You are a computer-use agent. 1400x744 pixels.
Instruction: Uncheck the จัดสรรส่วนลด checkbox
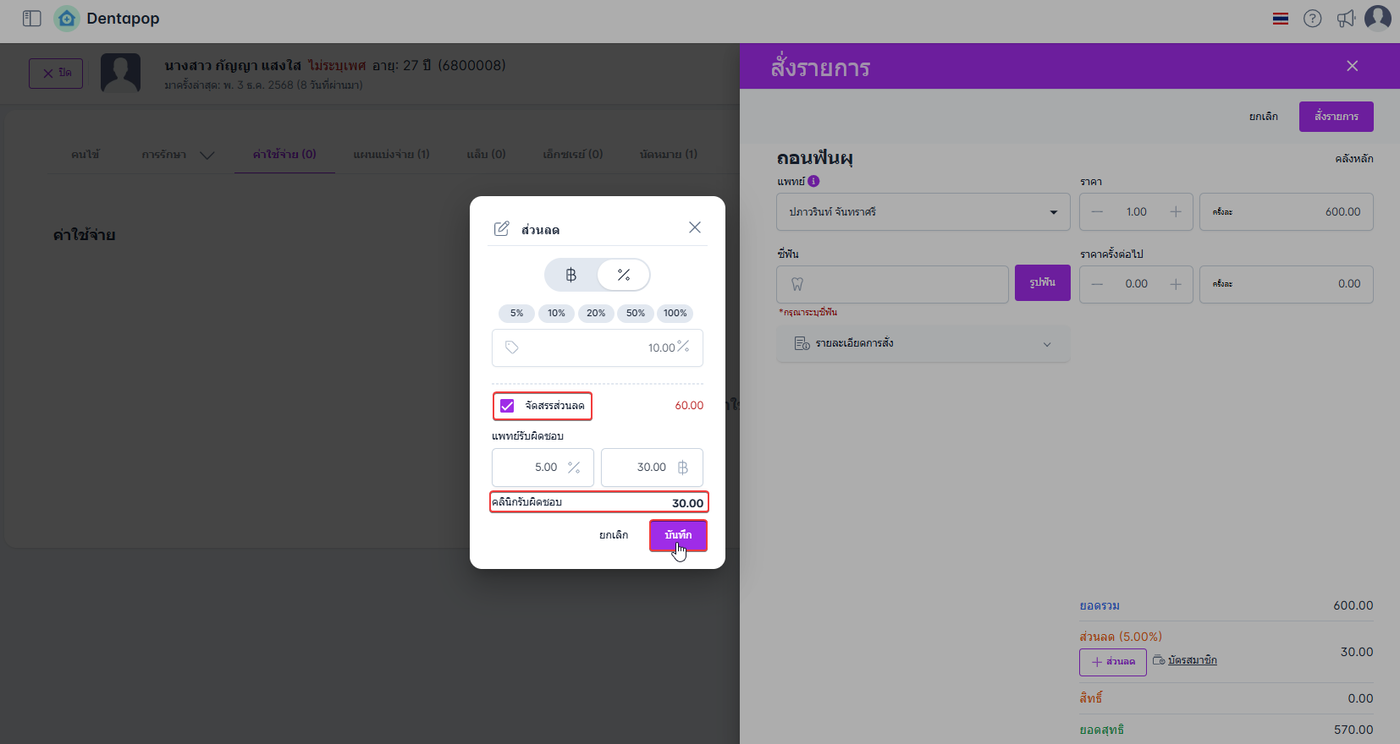click(507, 406)
